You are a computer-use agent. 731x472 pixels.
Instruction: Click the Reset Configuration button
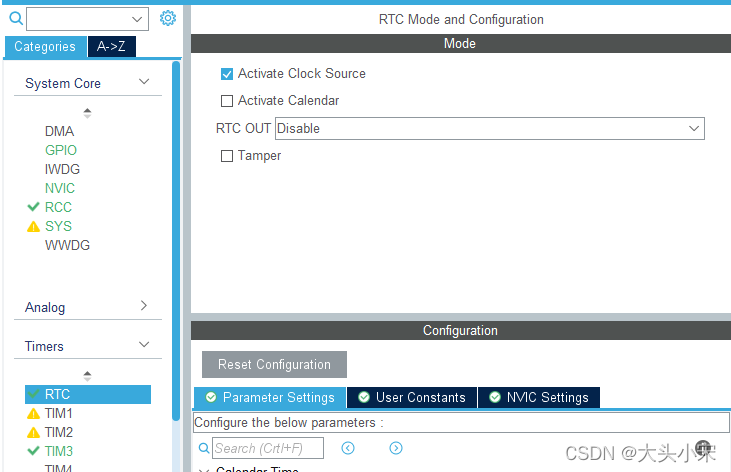(274, 365)
